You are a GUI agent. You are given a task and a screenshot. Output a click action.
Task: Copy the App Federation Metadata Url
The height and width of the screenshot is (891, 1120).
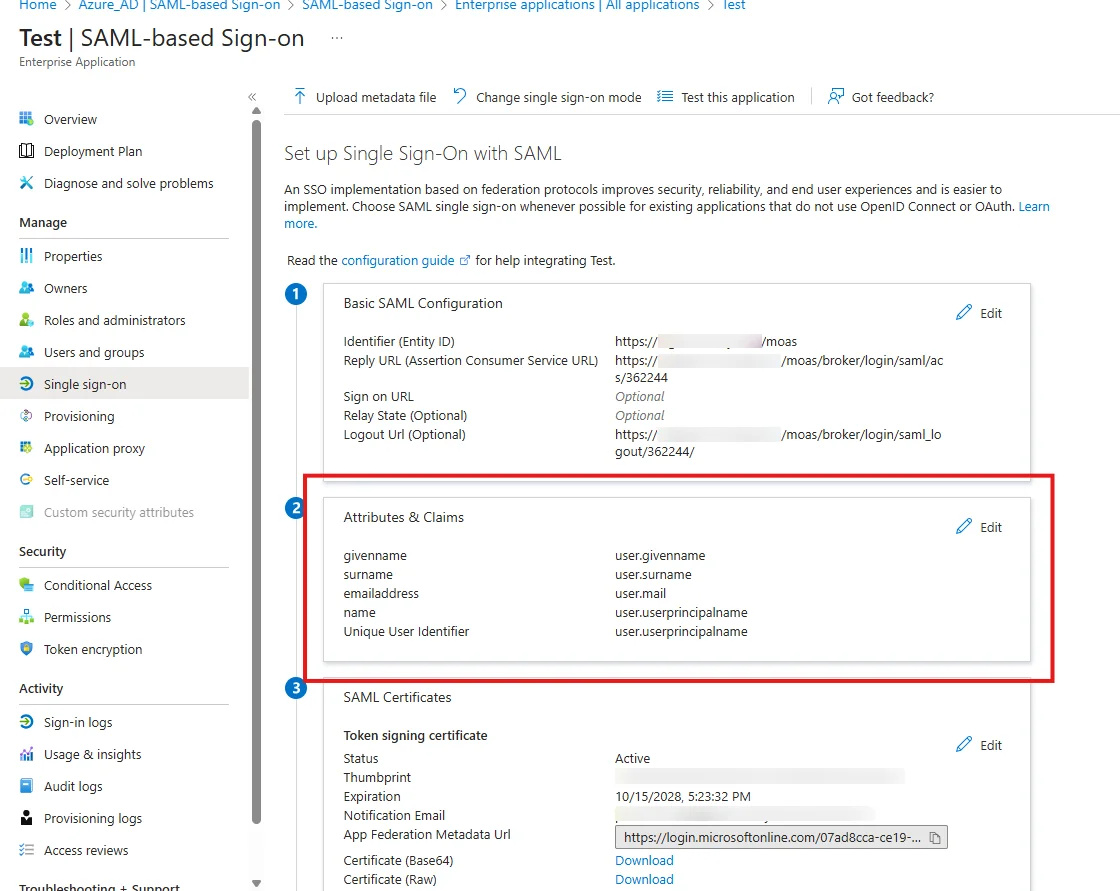(935, 838)
